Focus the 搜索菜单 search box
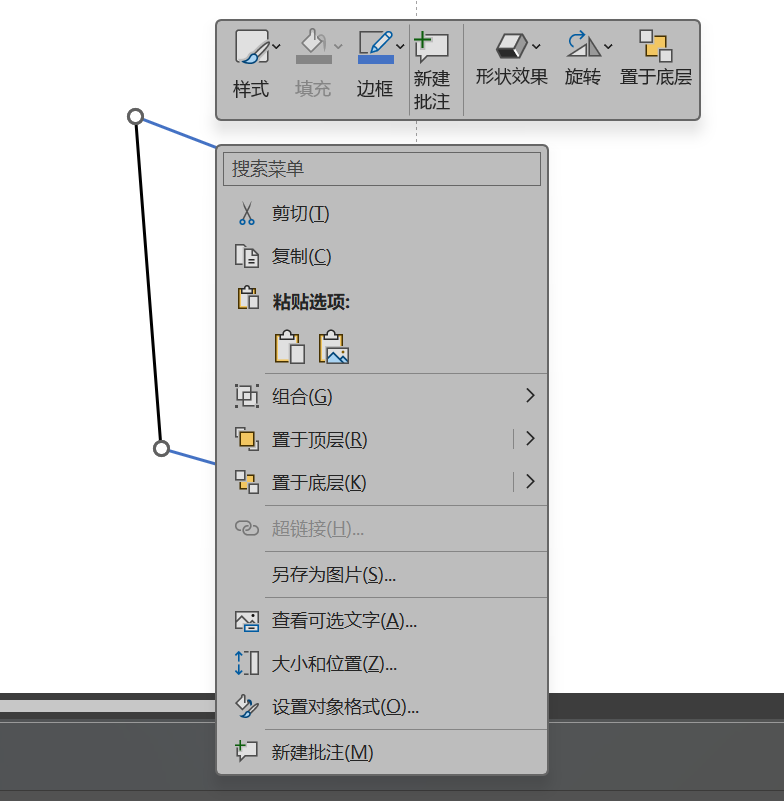 click(382, 169)
